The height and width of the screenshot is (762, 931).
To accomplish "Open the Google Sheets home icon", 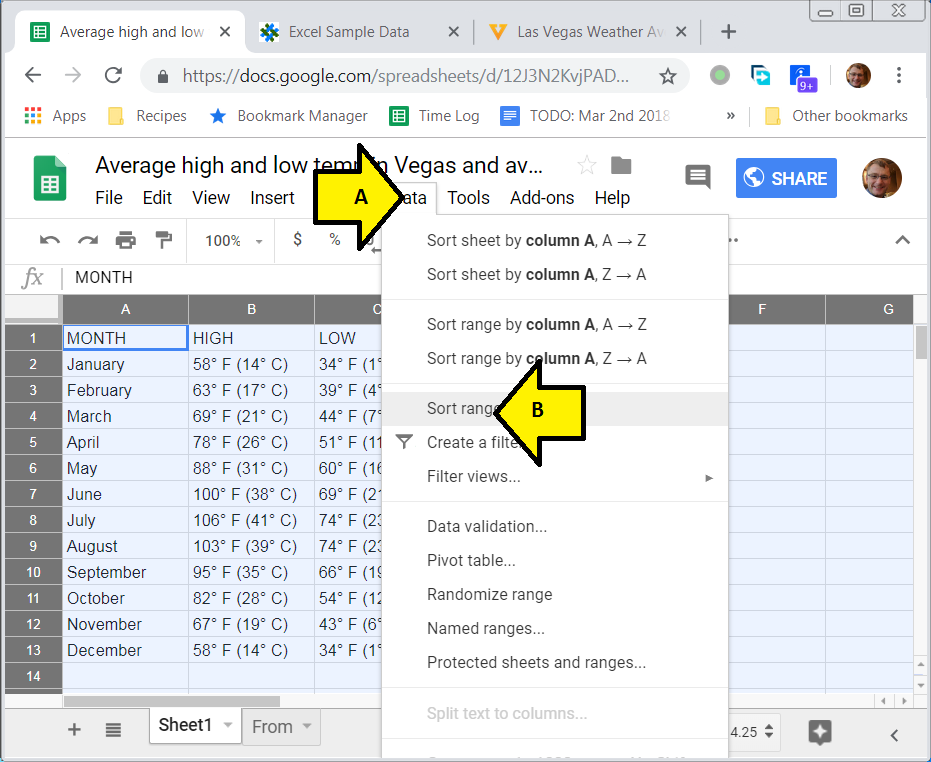I will 50,178.
